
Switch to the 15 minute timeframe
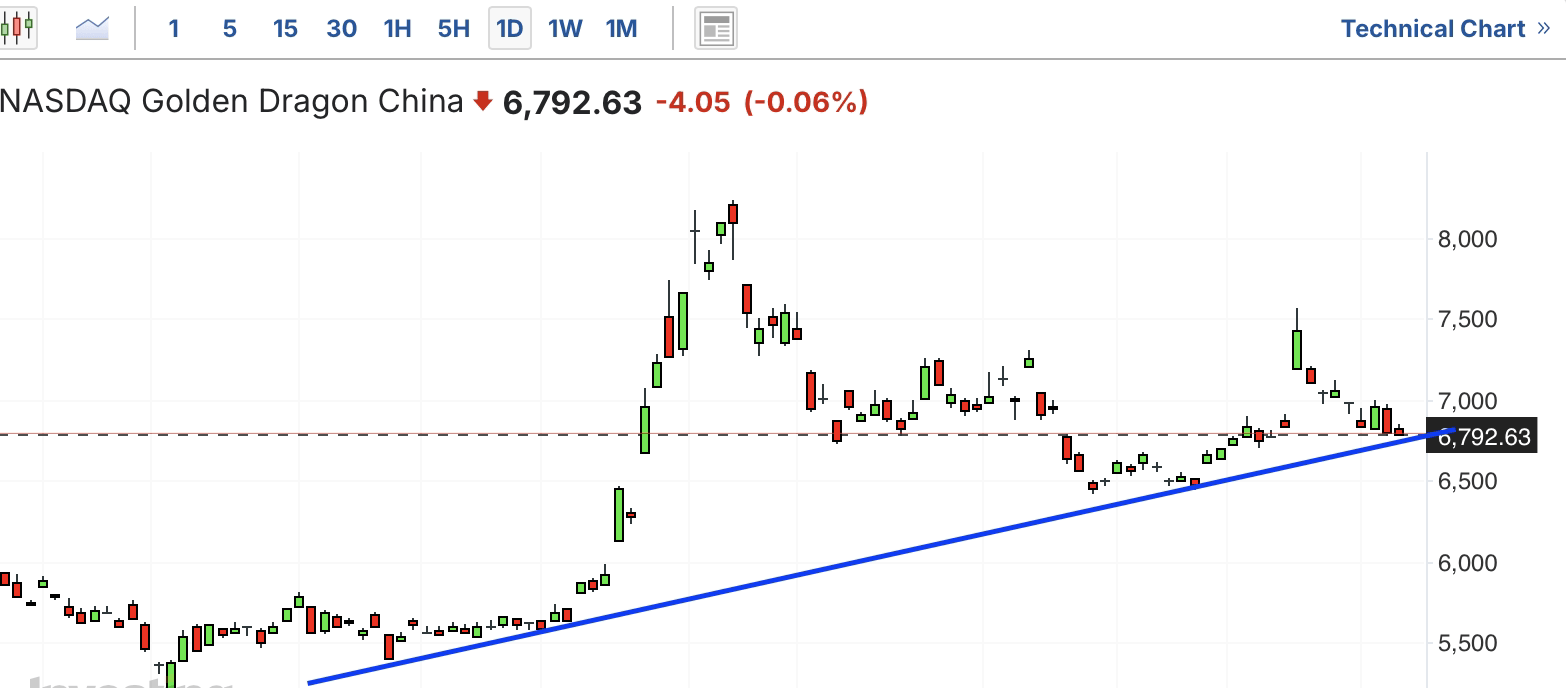285,29
